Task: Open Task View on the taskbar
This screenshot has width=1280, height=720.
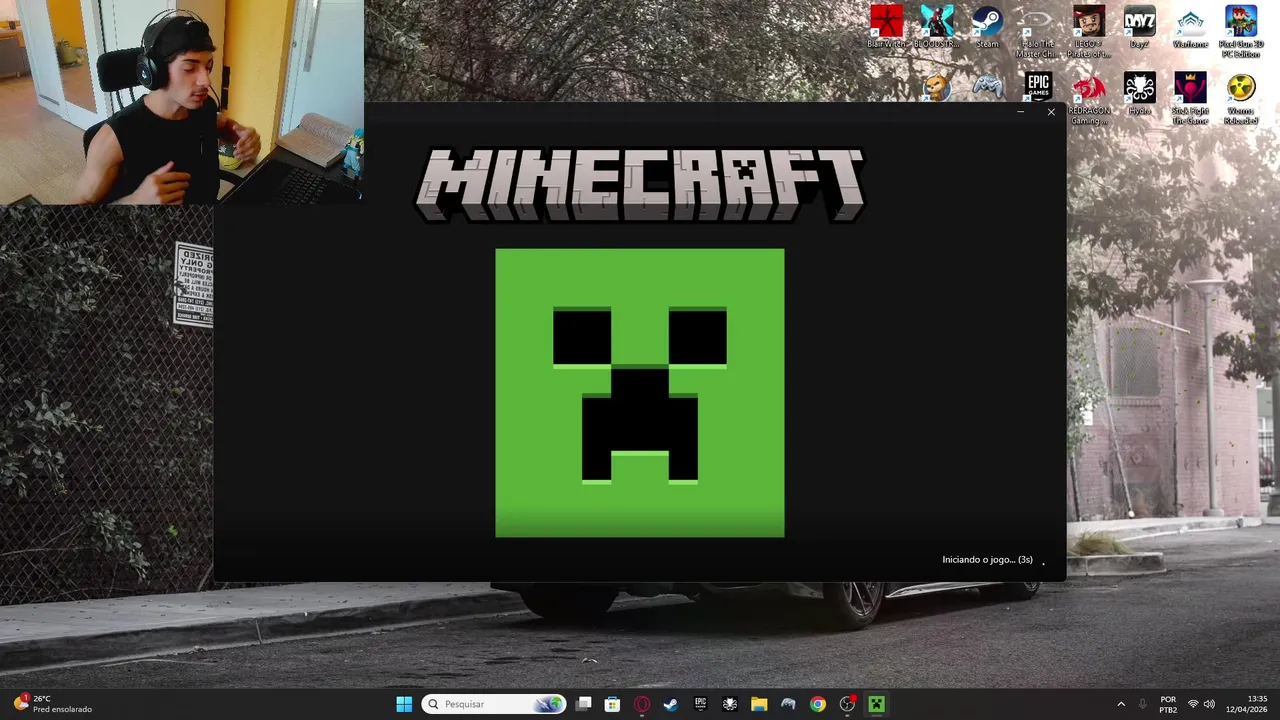Action: [584, 704]
